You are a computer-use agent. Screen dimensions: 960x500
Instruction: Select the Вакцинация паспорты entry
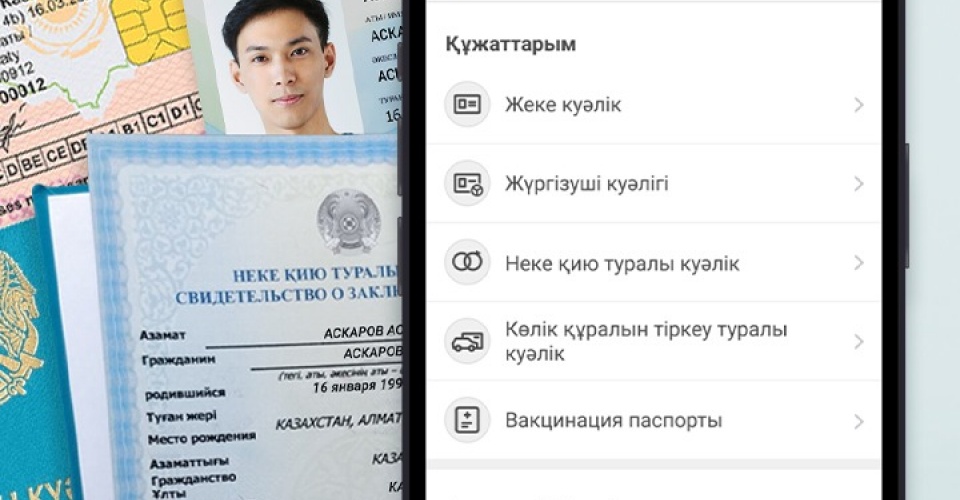click(654, 420)
